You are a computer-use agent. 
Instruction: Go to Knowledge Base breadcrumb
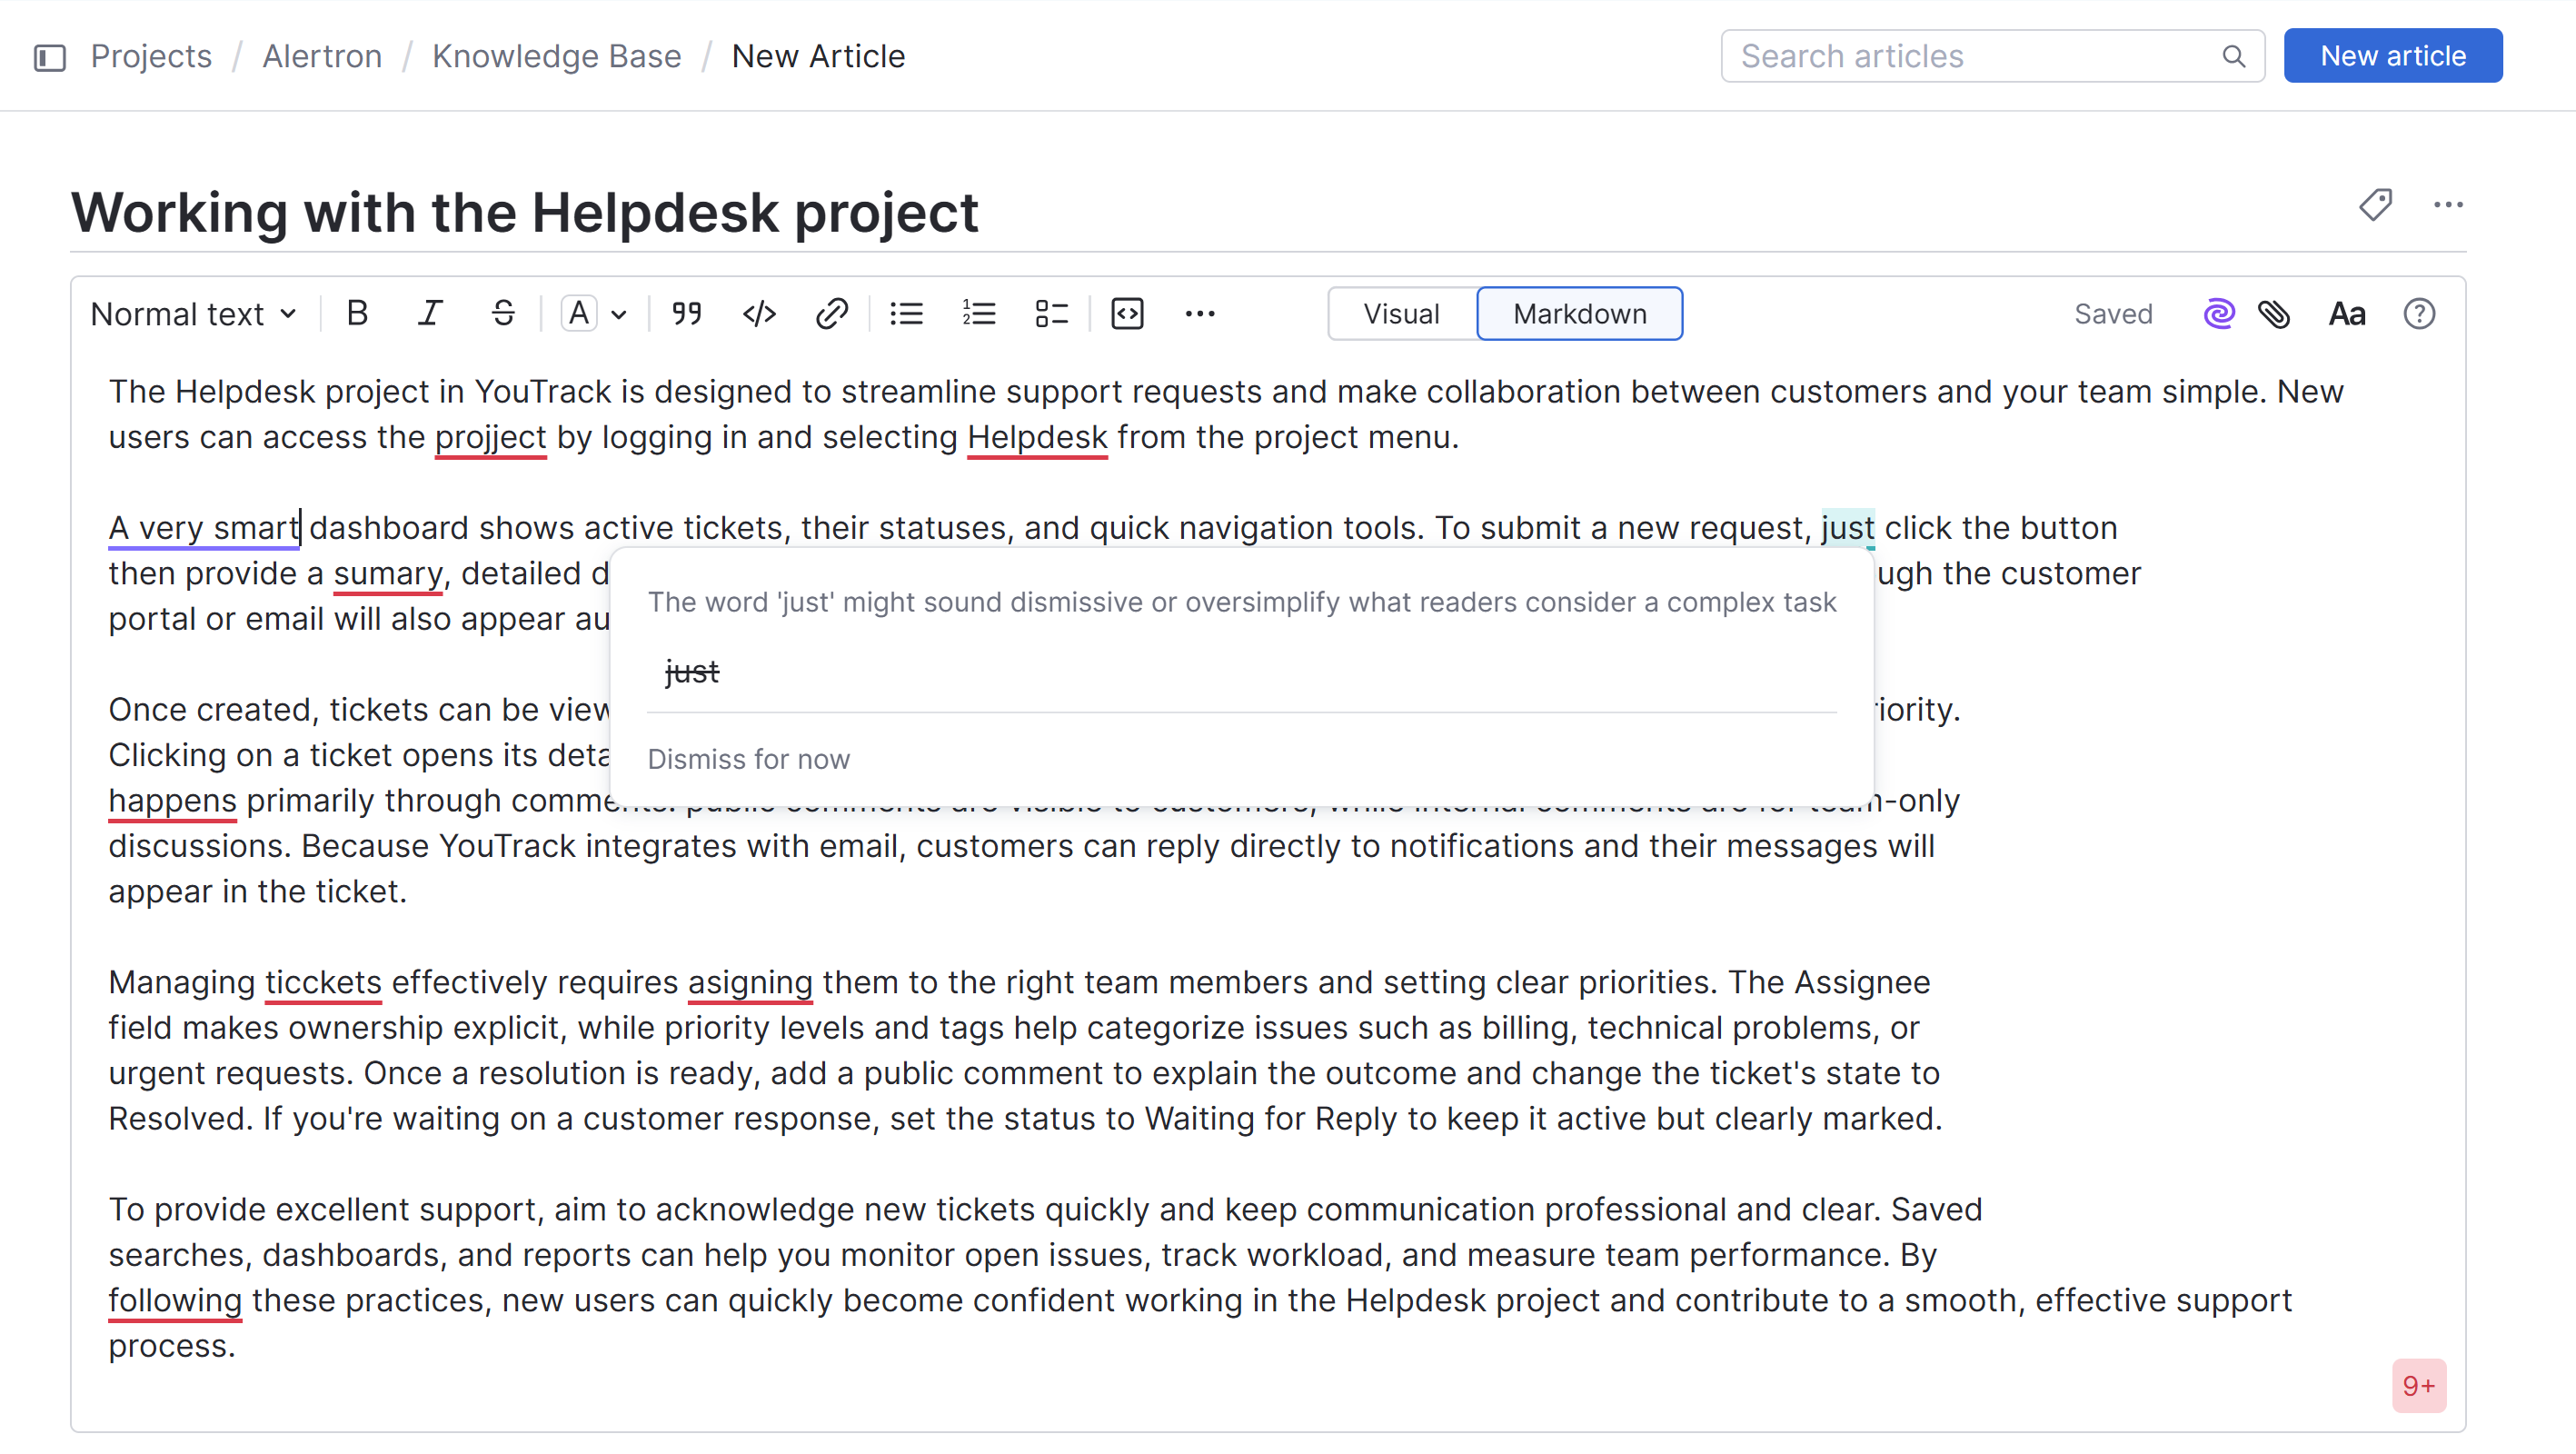tap(556, 56)
